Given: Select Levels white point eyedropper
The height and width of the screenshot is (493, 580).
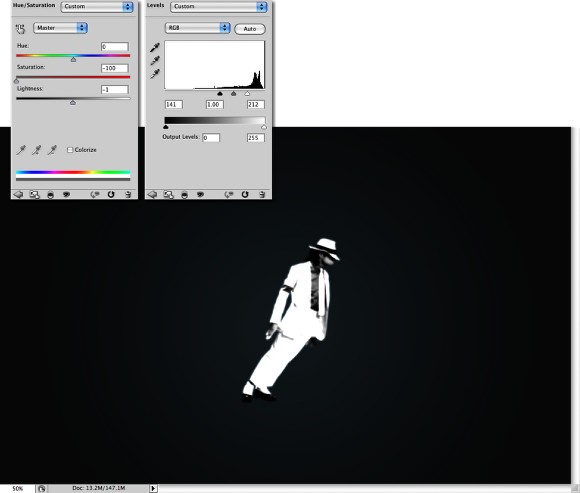Looking at the screenshot, I should [155, 74].
